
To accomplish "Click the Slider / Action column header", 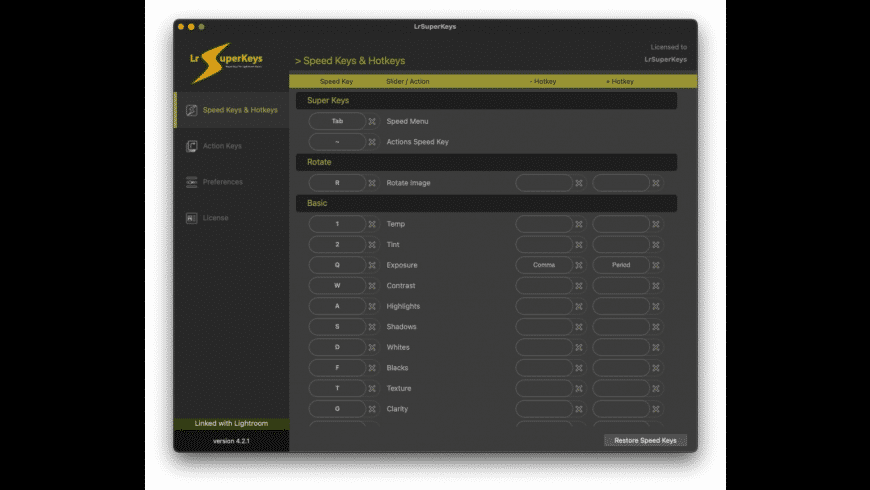I will 407,82.
